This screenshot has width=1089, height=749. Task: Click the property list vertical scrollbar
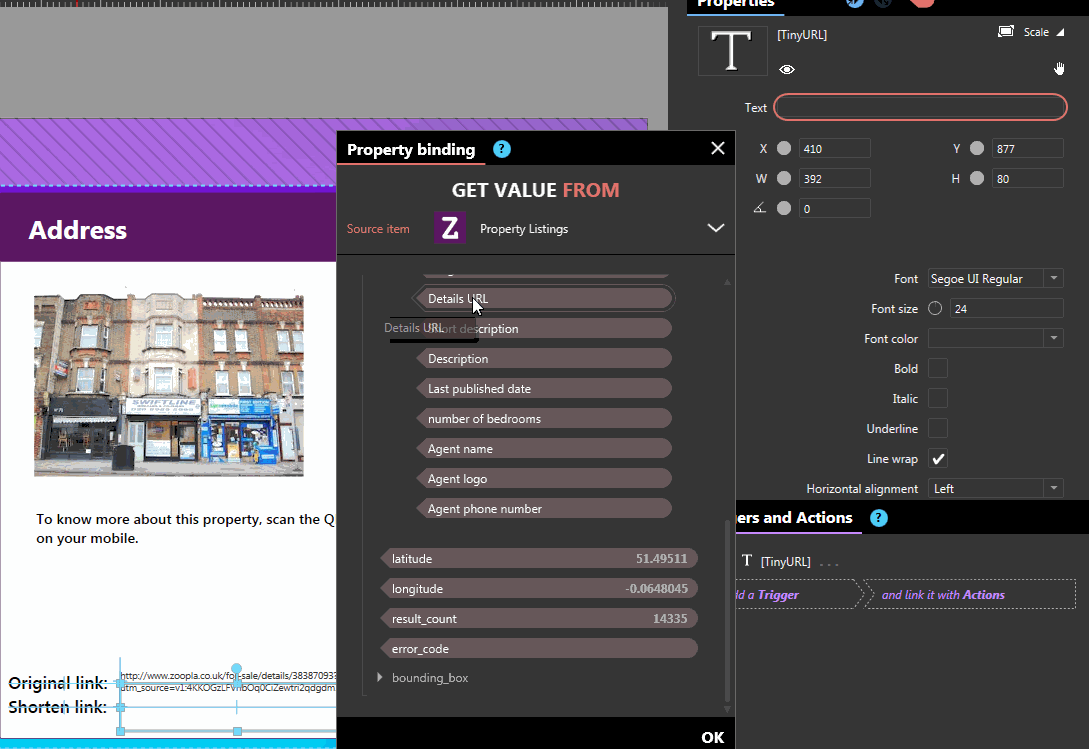pyautogui.click(x=727, y=611)
